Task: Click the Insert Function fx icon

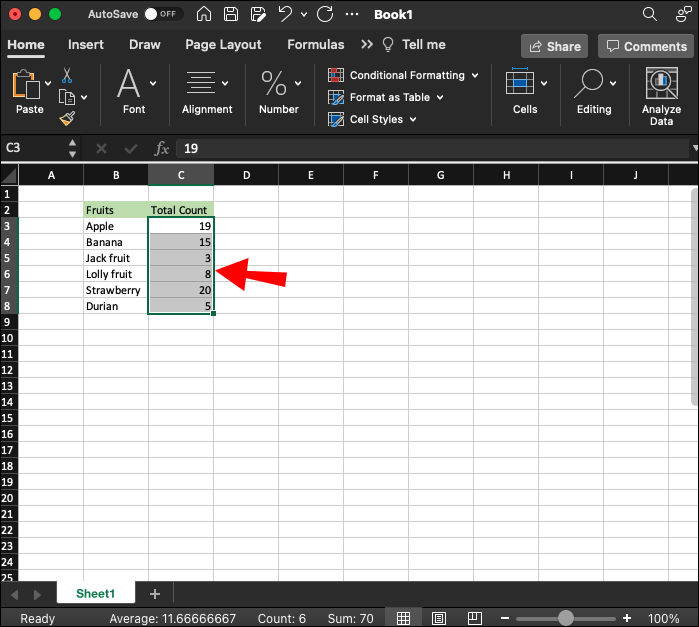Action: click(162, 148)
